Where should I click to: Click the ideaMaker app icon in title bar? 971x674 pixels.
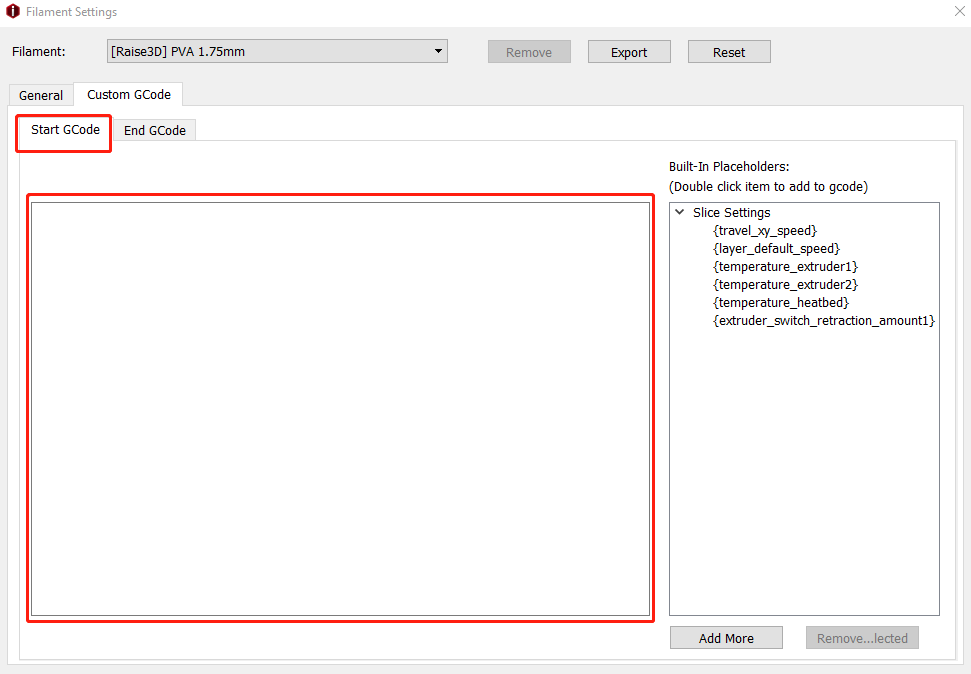[13, 12]
